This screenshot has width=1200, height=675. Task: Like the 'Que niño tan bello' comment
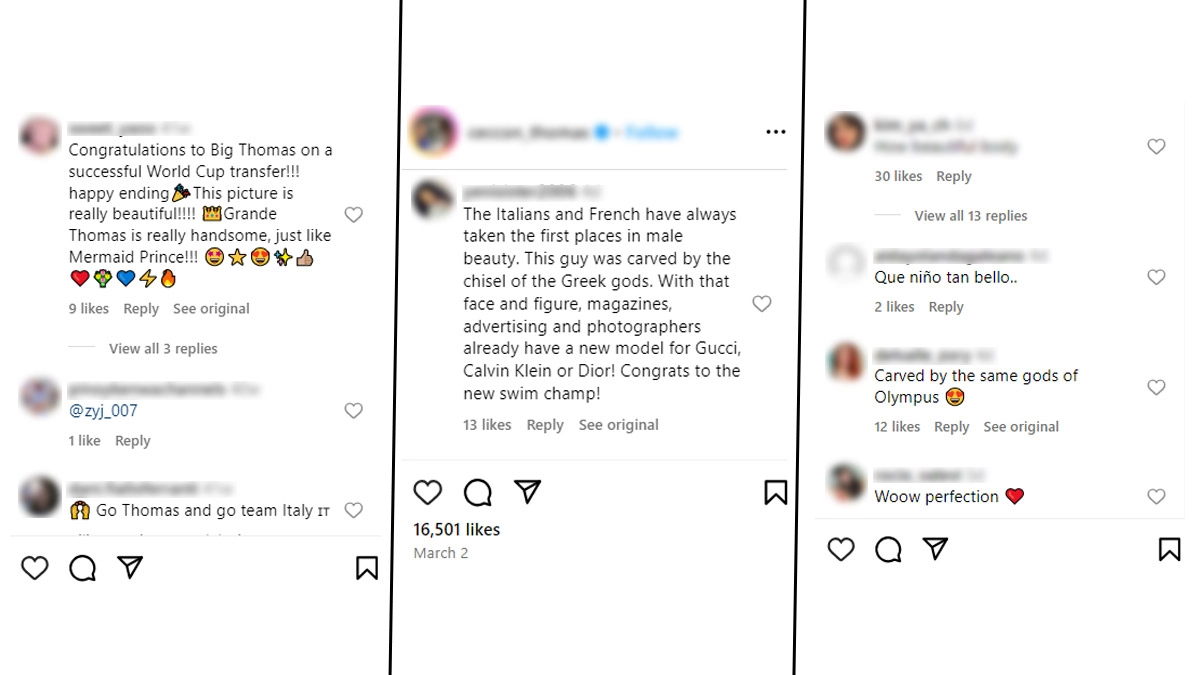tap(1156, 278)
